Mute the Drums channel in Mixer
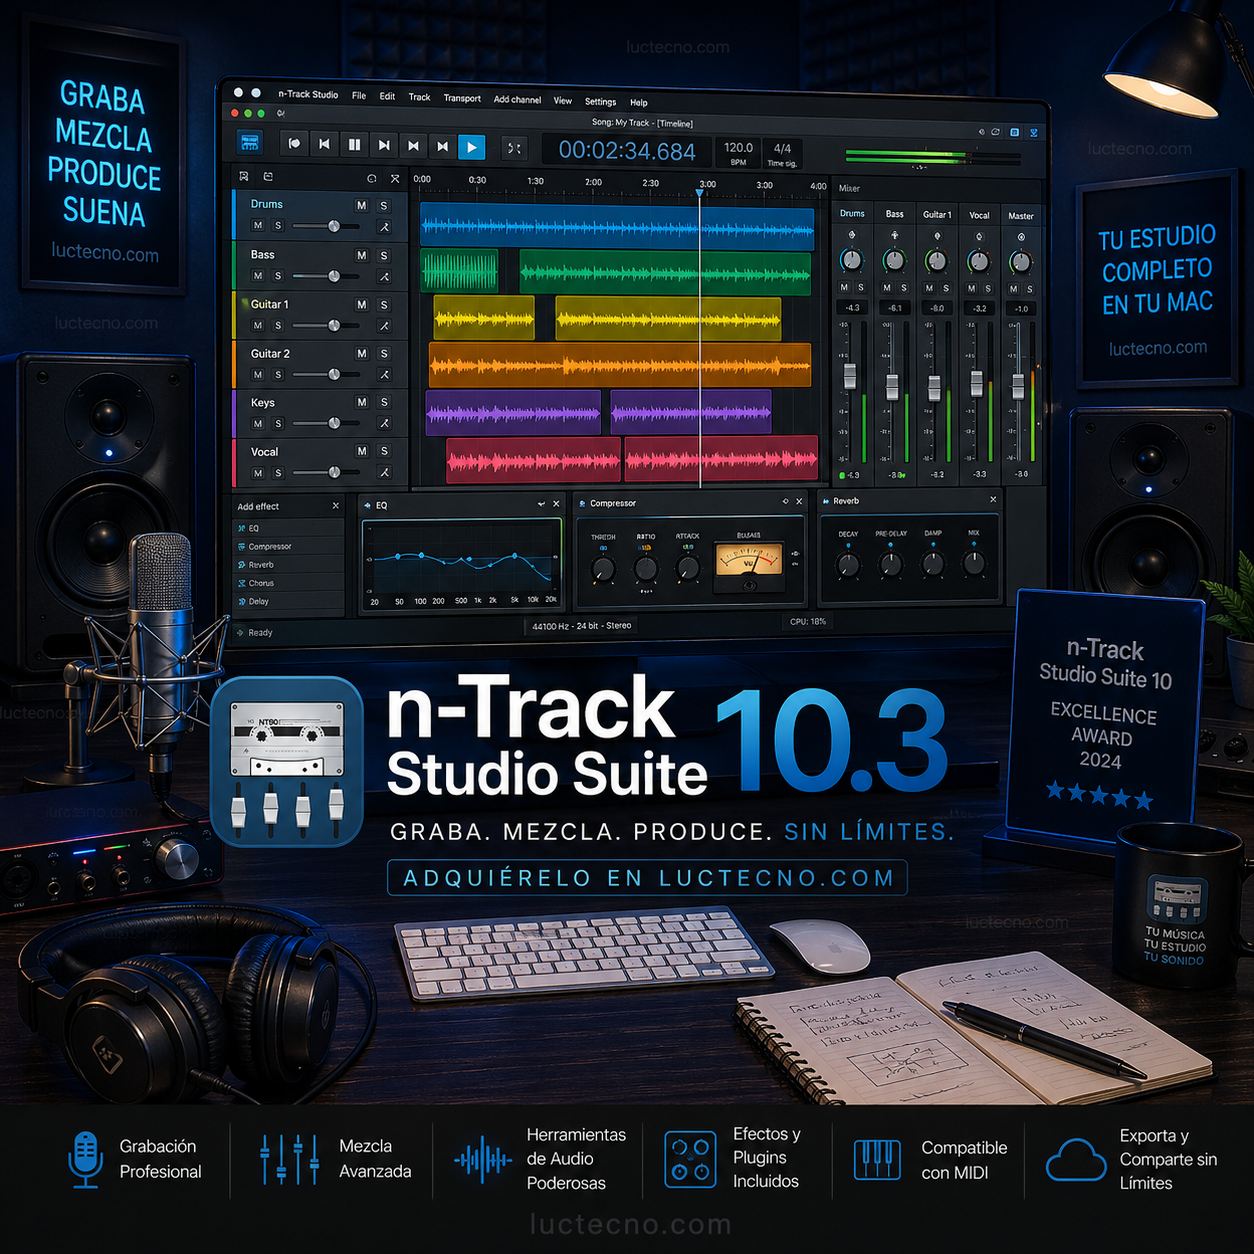 [844, 288]
